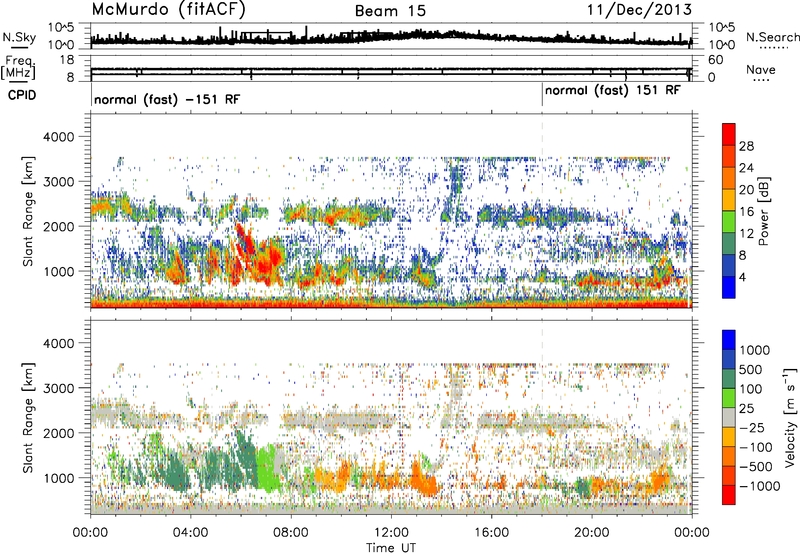Click the 04:00 time tick label
The image size is (800, 554).
(x=190, y=533)
